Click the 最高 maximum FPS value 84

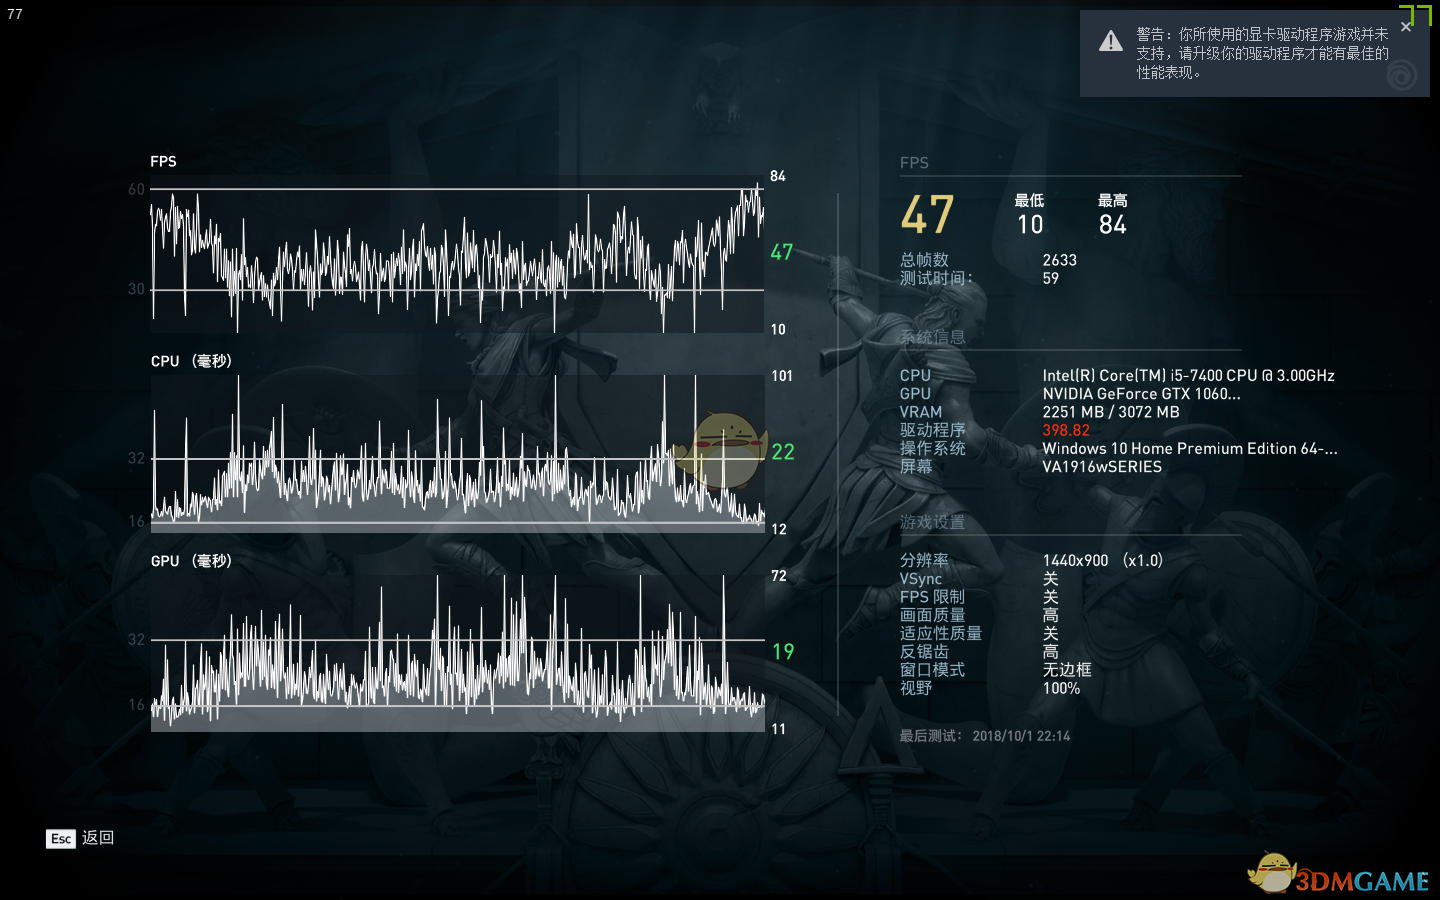click(x=1112, y=225)
